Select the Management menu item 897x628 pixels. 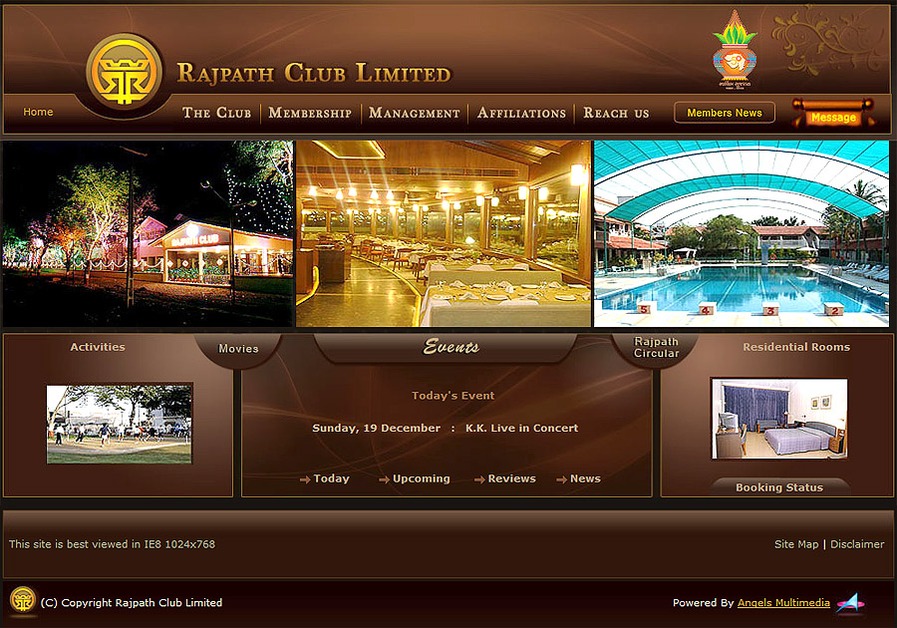(x=414, y=113)
